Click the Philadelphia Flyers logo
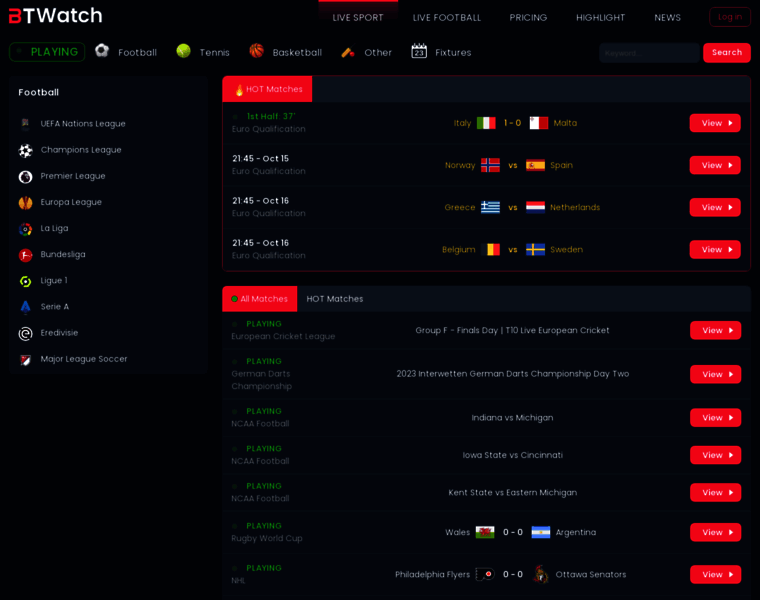This screenshot has width=760, height=600. tap(485, 574)
